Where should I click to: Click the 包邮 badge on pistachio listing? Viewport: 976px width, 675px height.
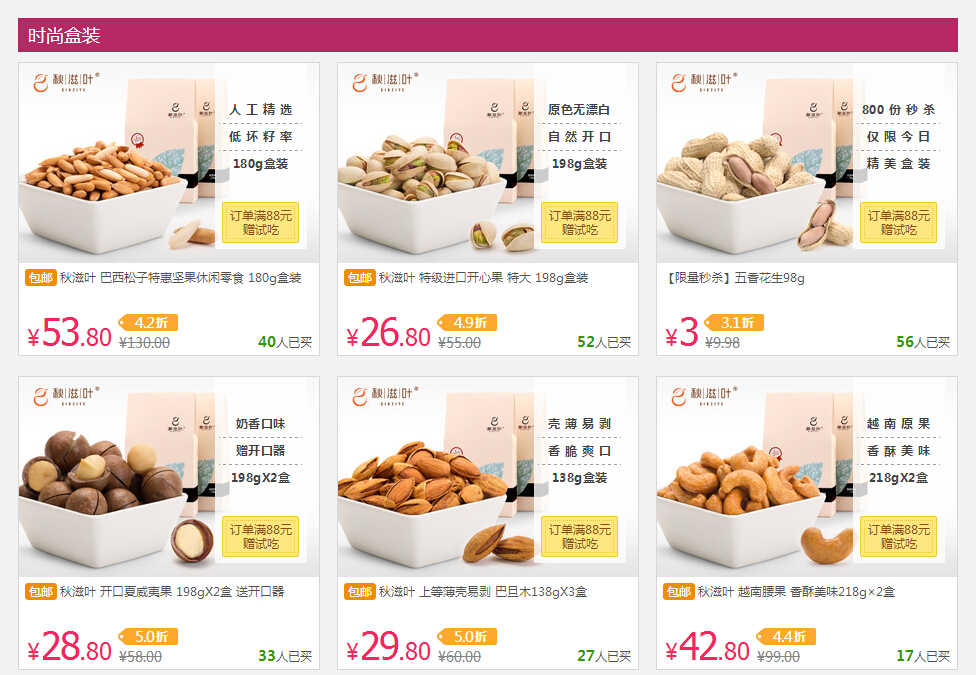360,278
